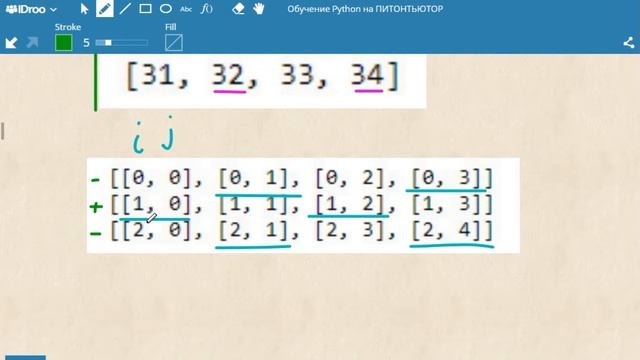Click the number 34 in the list
The image size is (640, 360).
(x=368, y=76)
